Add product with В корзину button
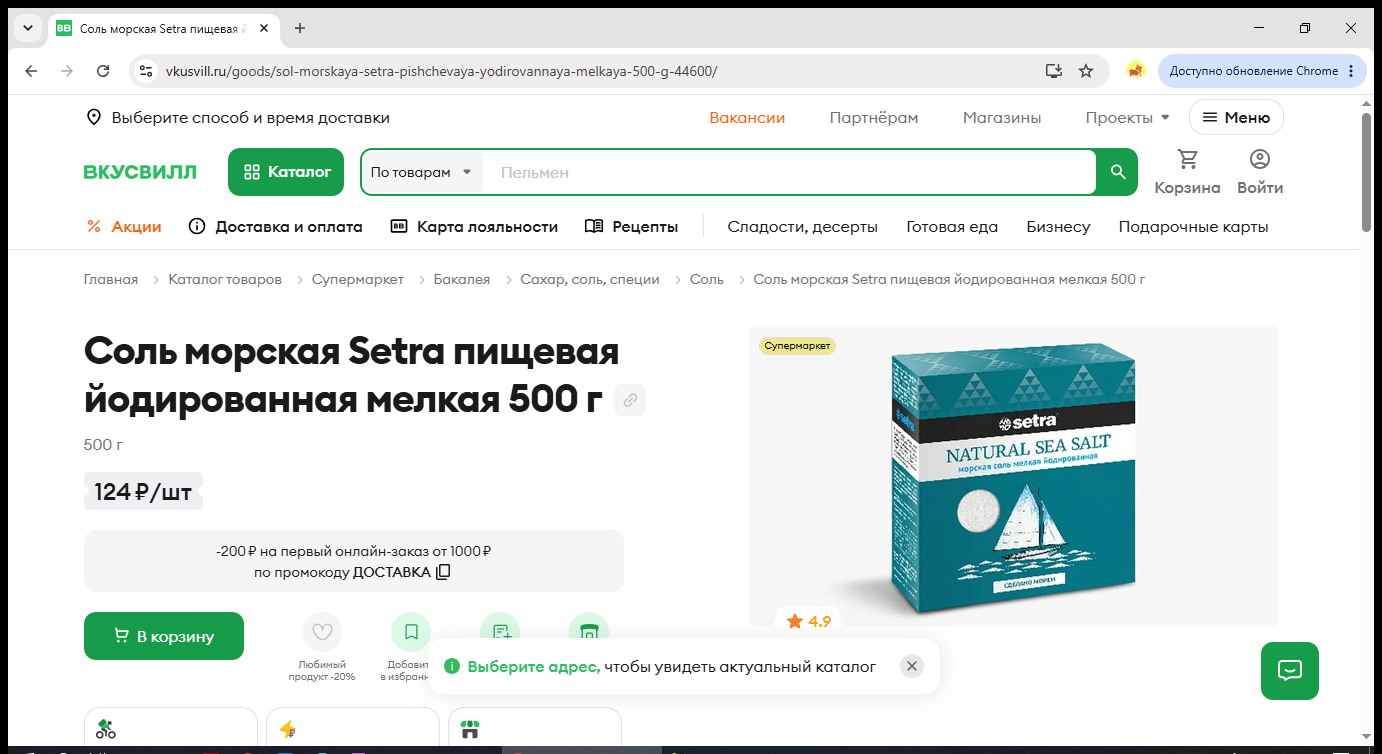 click(164, 636)
